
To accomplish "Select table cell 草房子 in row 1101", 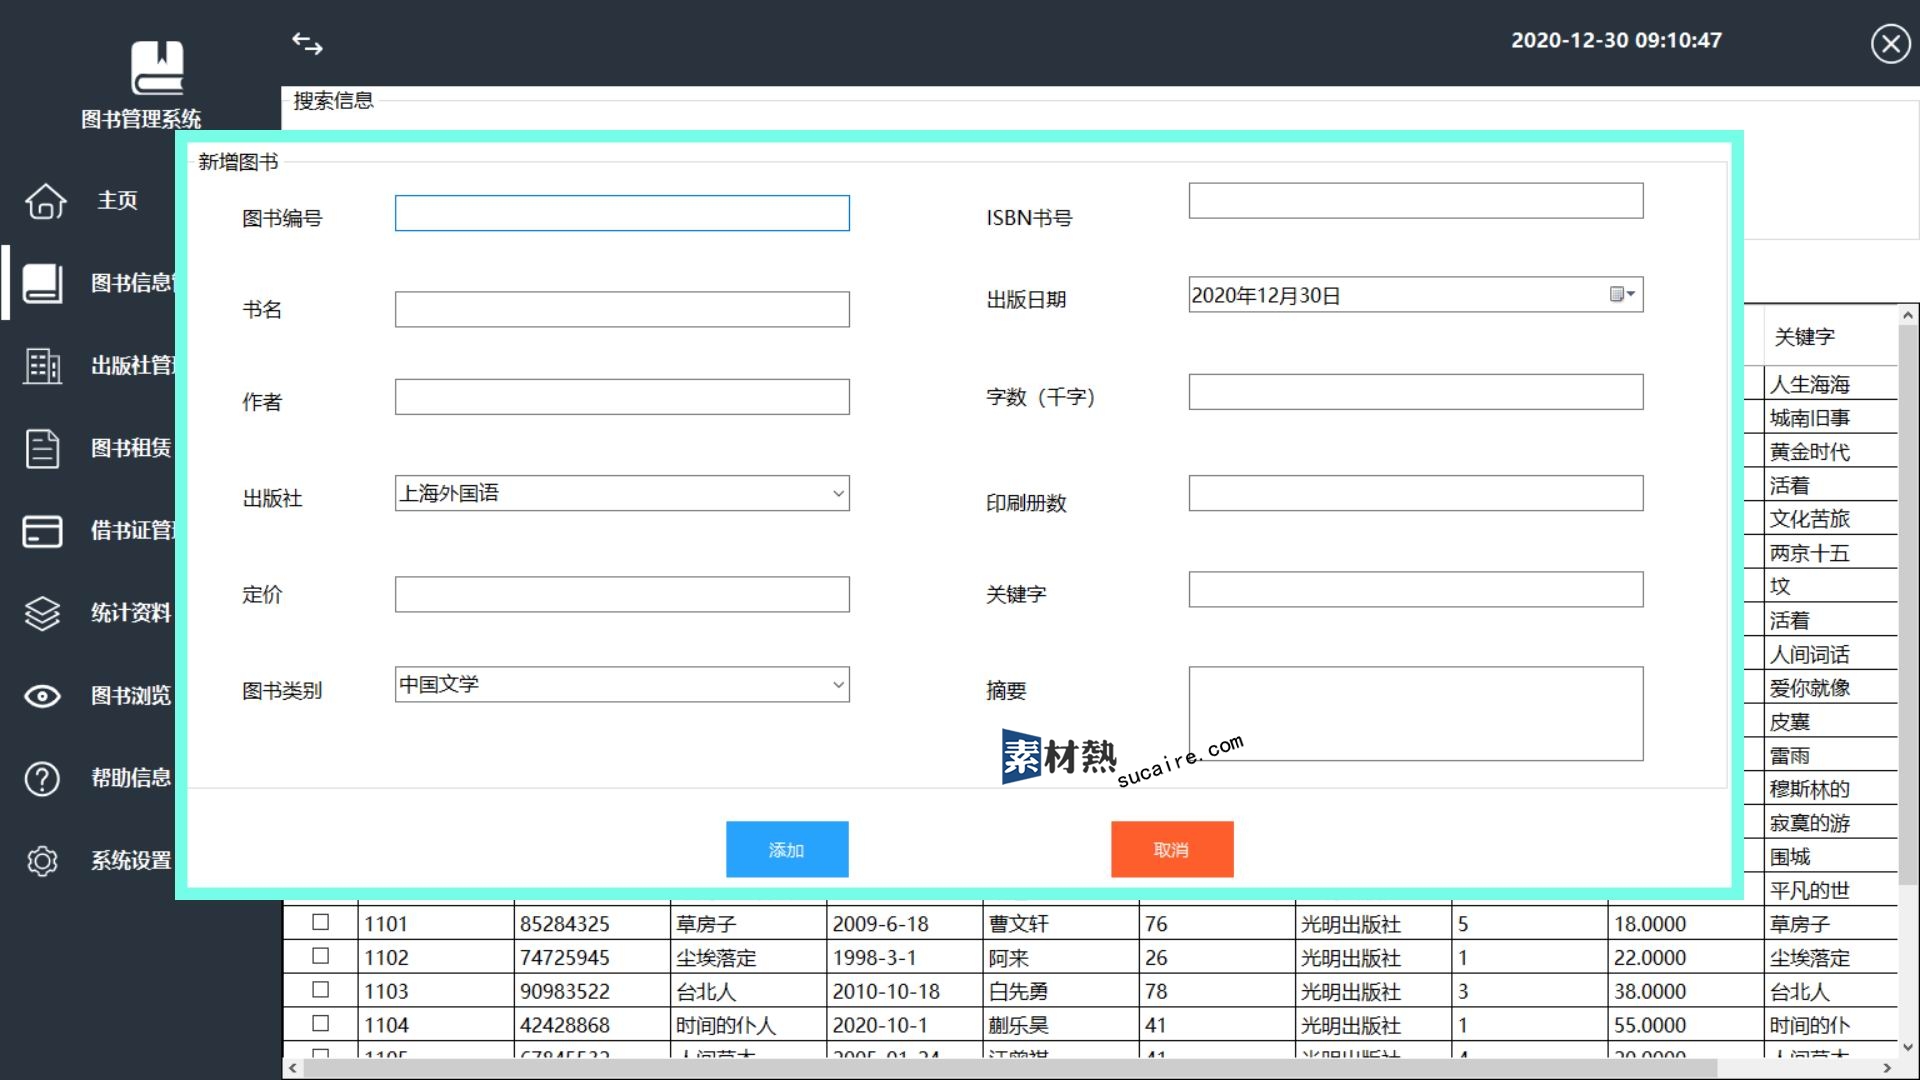I will coord(748,924).
